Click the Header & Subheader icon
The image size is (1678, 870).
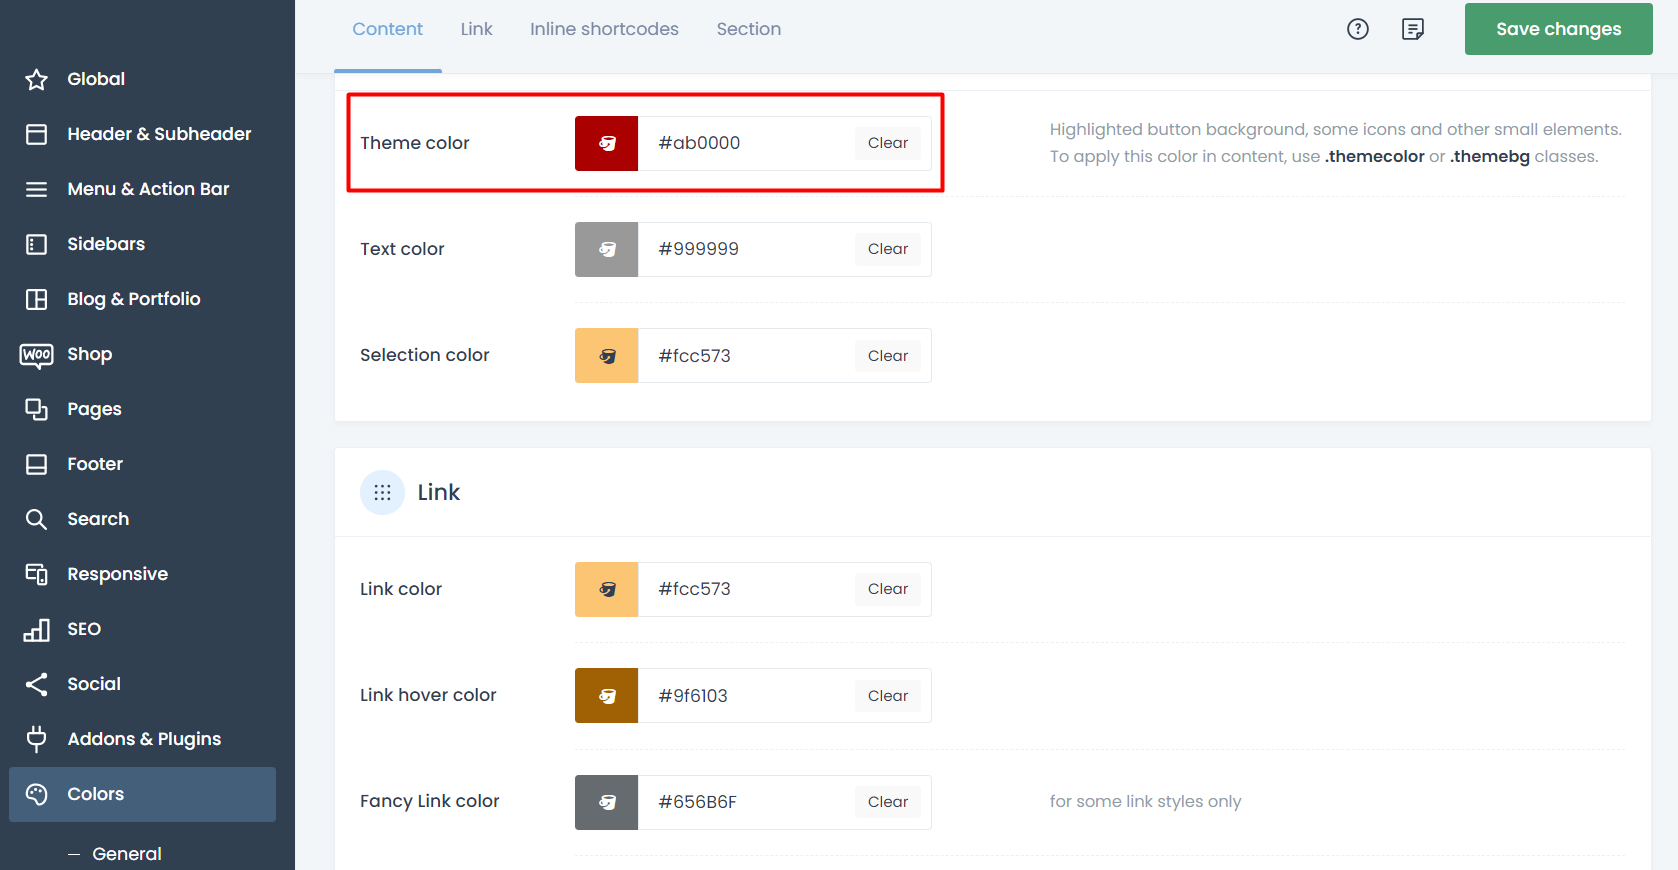click(x=37, y=134)
